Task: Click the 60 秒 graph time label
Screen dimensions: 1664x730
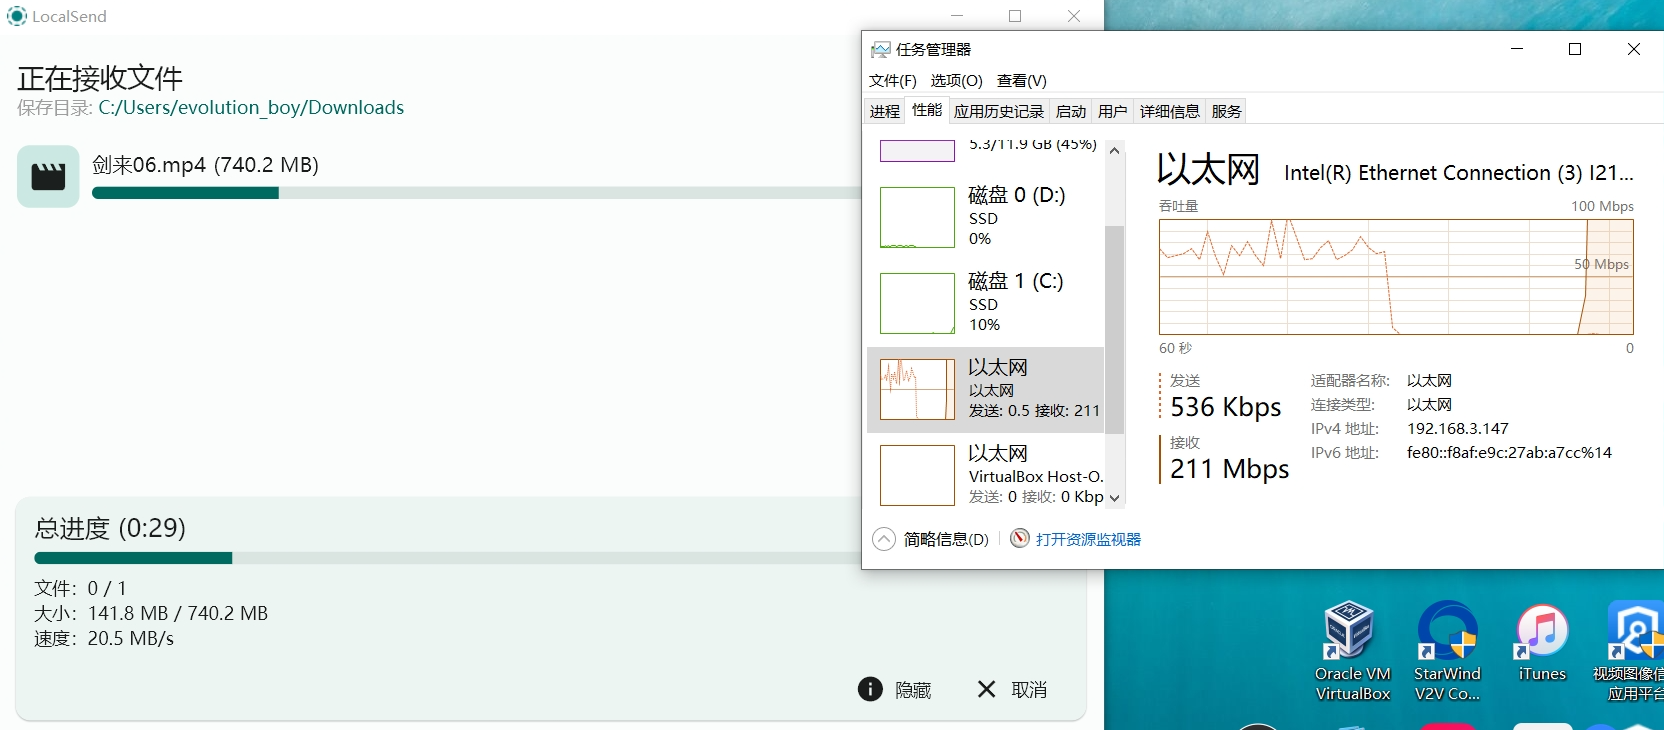Action: coord(1175,348)
